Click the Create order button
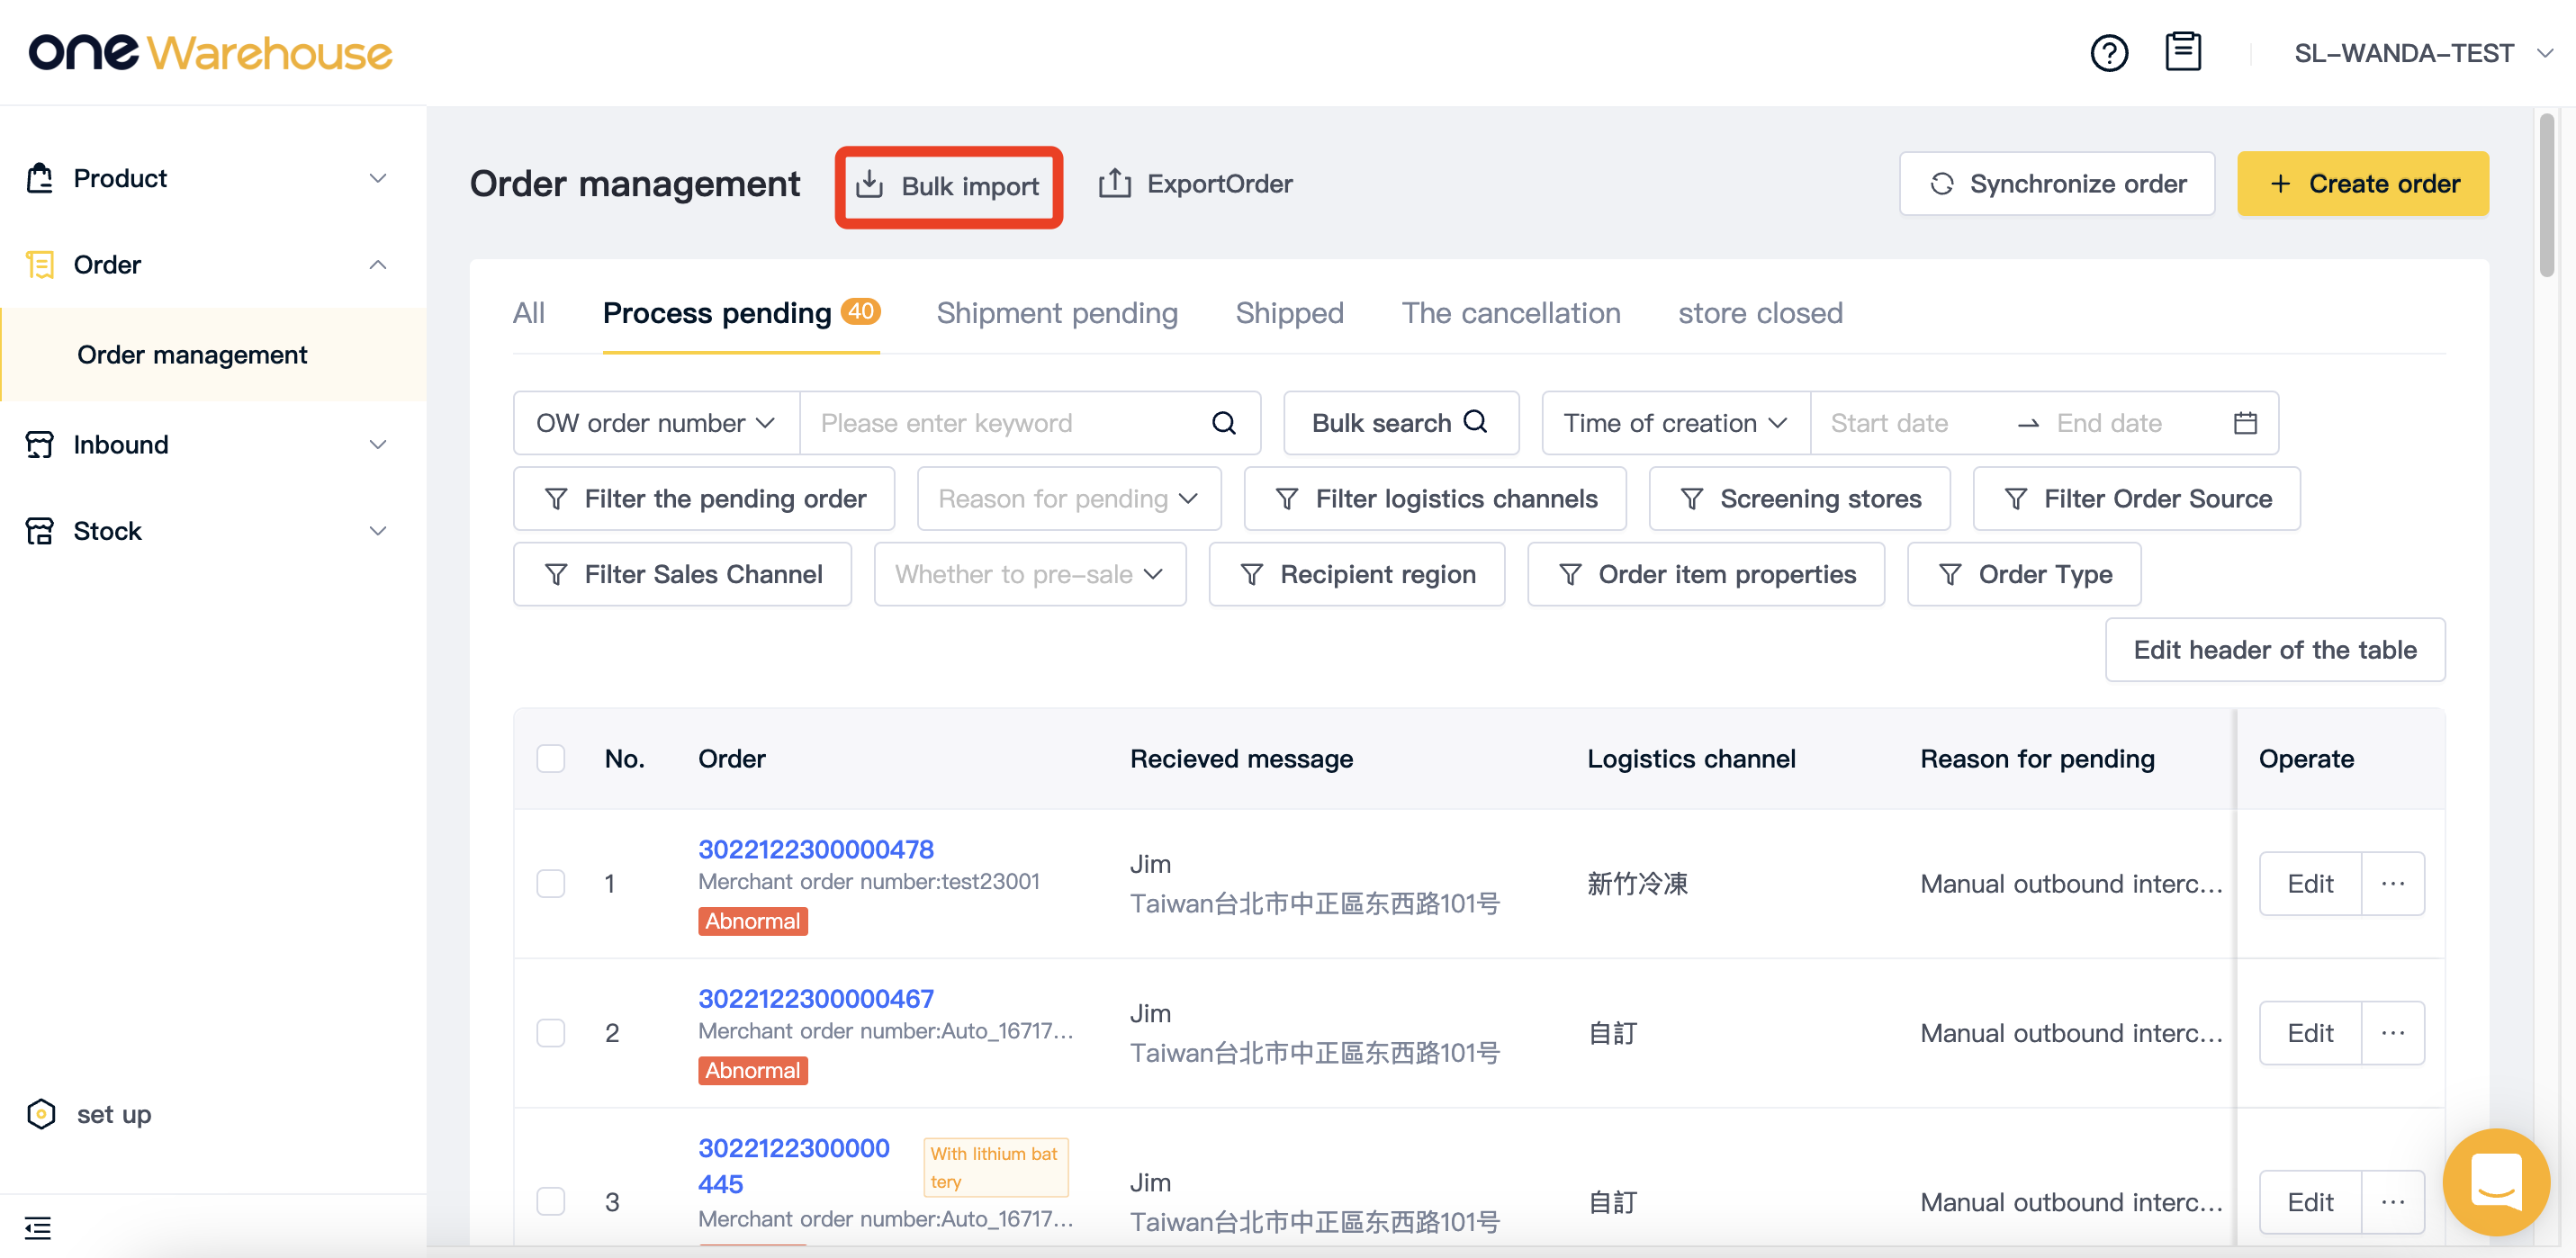2576x1258 pixels. click(x=2363, y=184)
